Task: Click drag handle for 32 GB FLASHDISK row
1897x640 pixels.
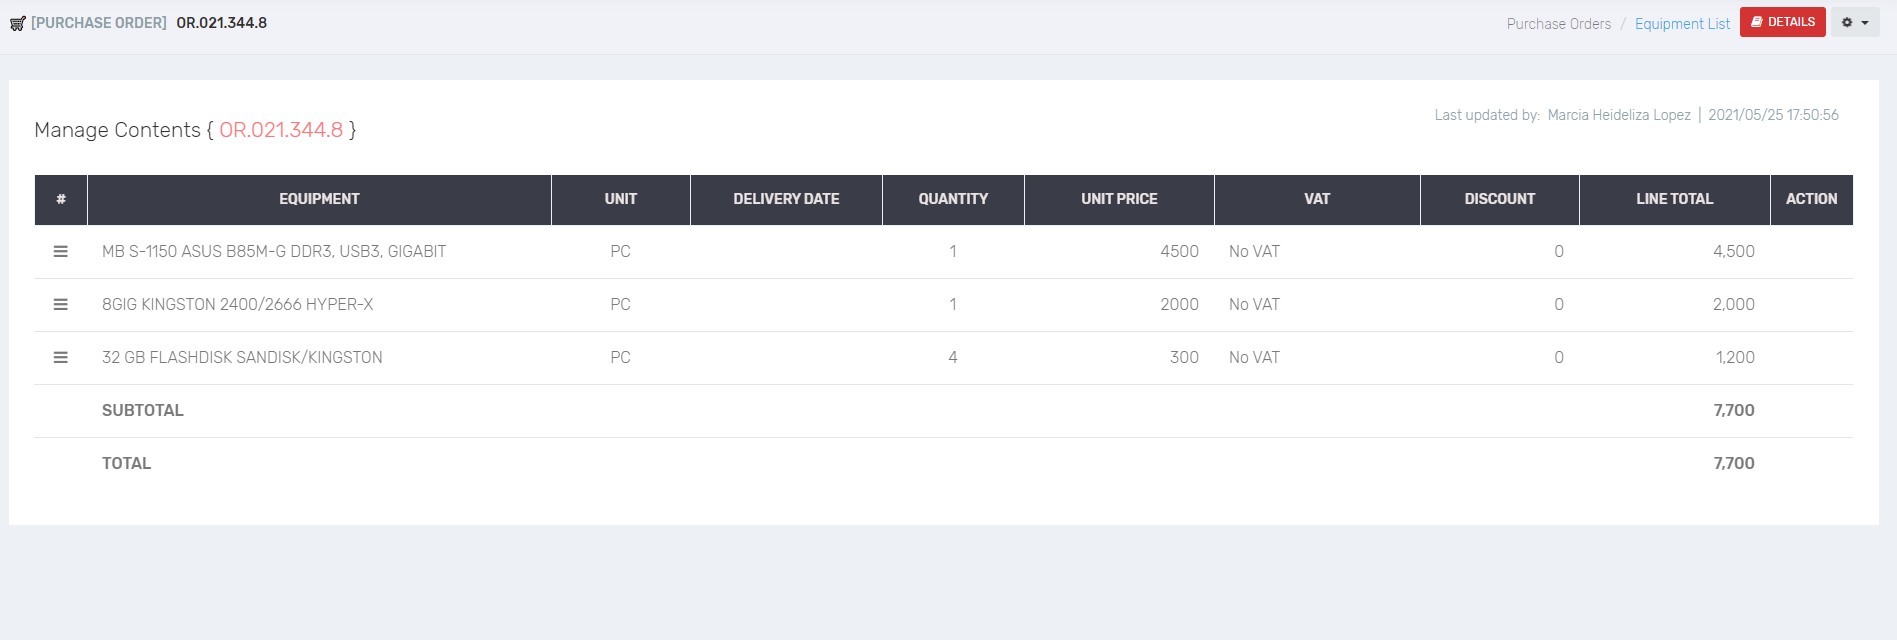Action: [61, 358]
